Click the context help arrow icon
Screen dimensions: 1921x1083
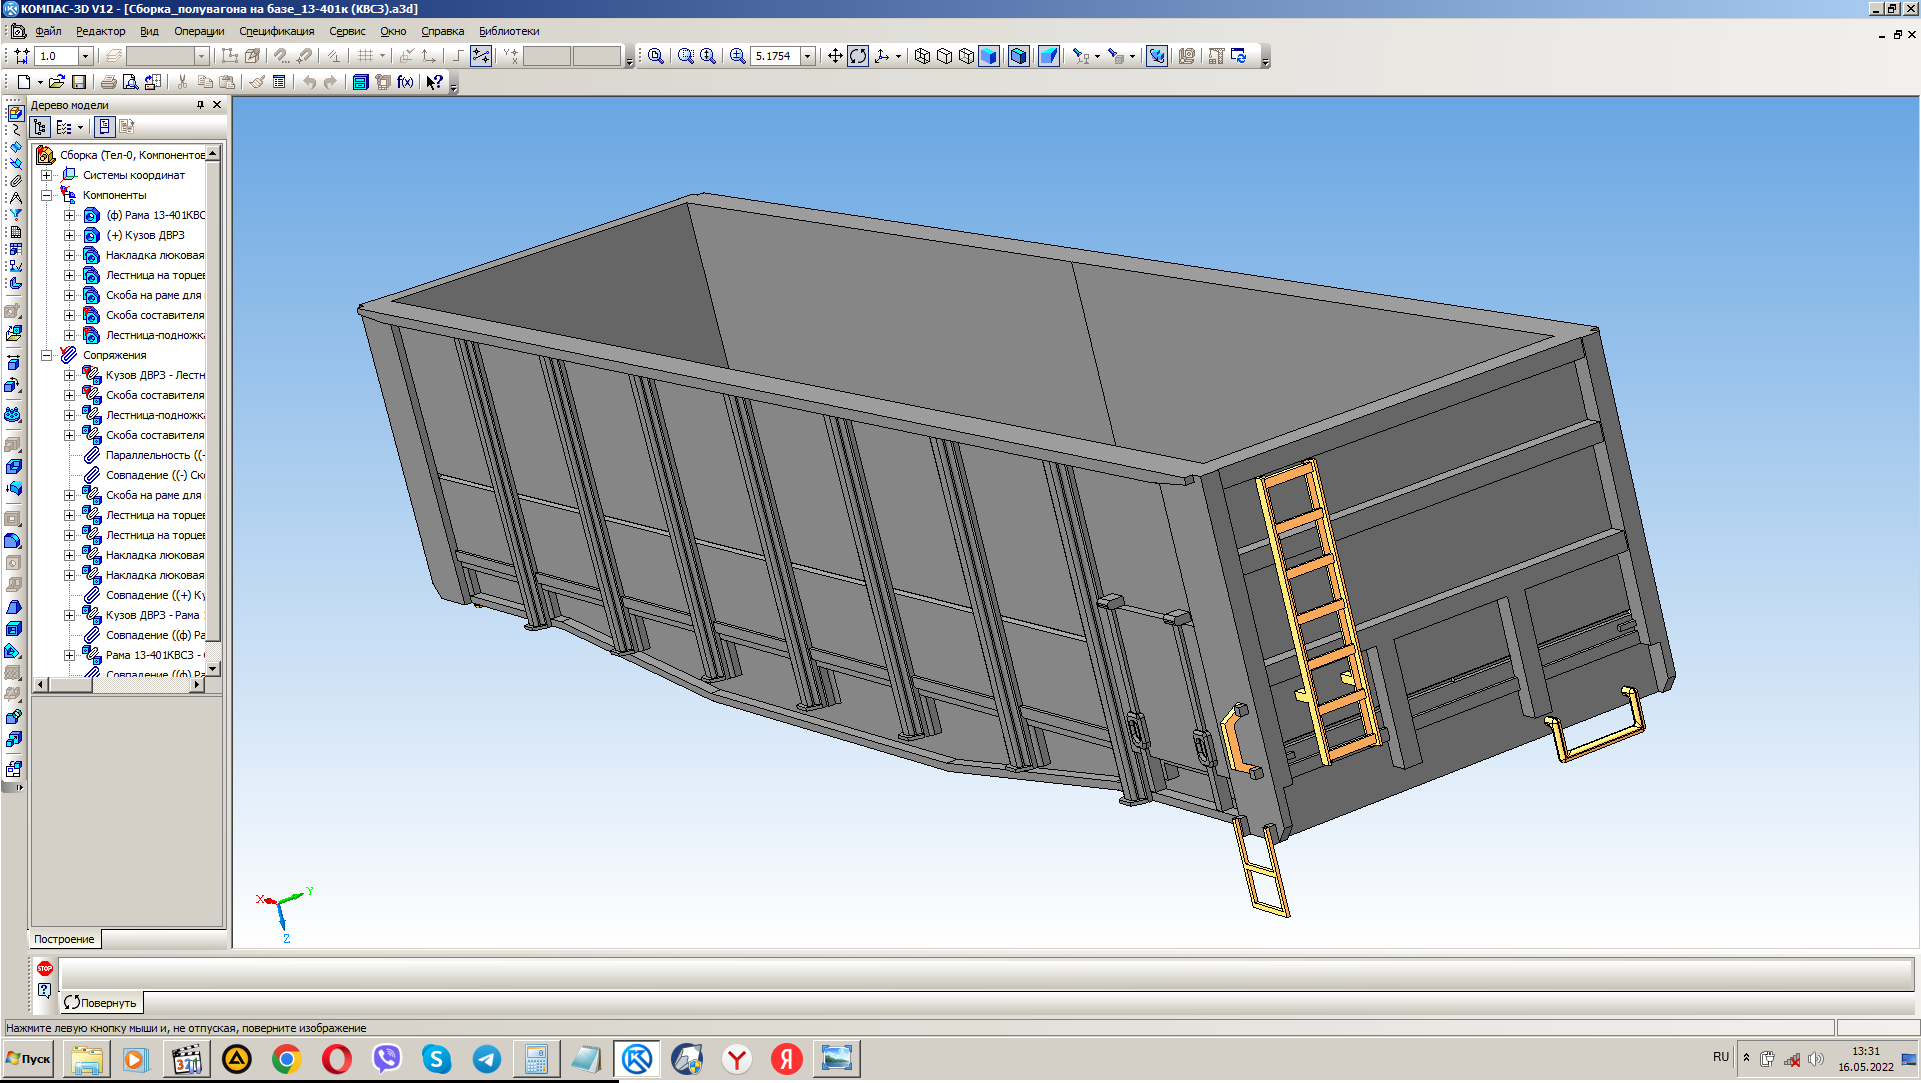(434, 82)
